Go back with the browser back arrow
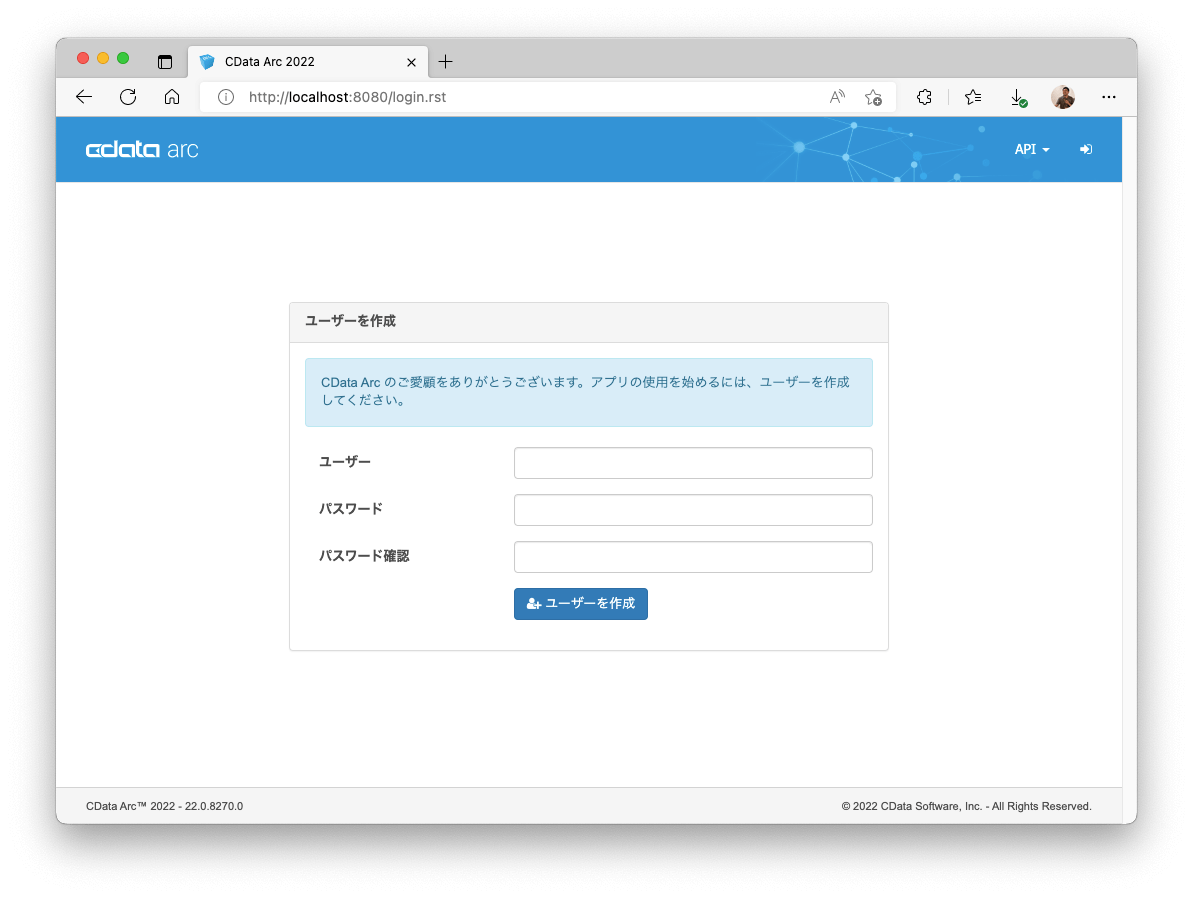The height and width of the screenshot is (898, 1193). pyautogui.click(x=84, y=97)
